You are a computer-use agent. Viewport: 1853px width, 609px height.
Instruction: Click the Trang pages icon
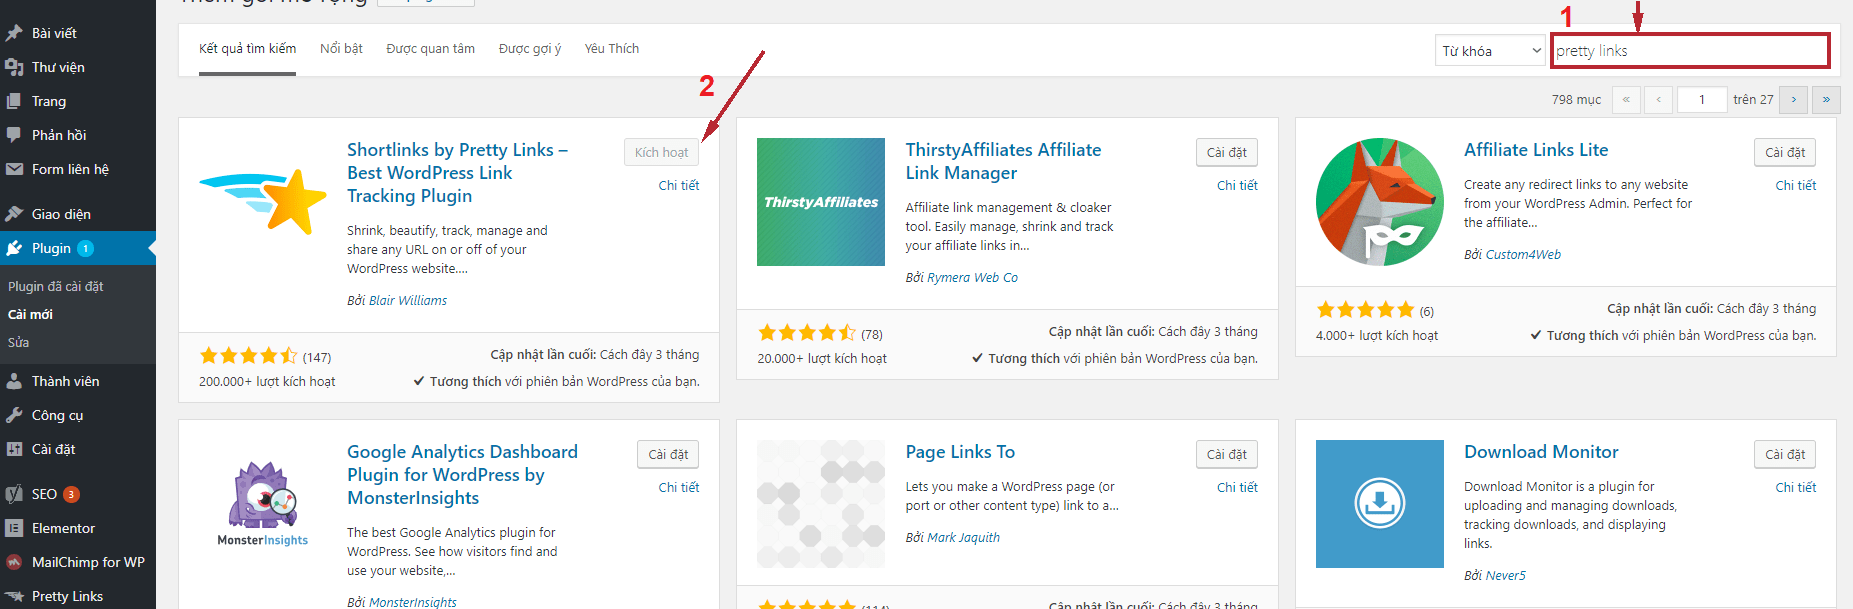click(x=14, y=101)
